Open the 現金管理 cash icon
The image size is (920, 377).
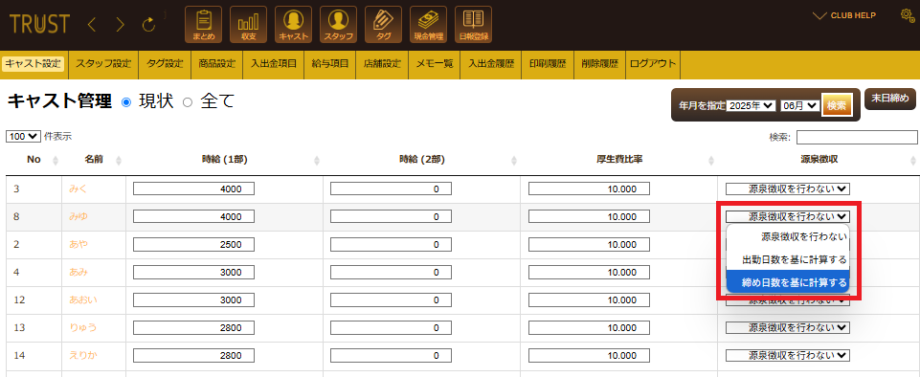428,25
